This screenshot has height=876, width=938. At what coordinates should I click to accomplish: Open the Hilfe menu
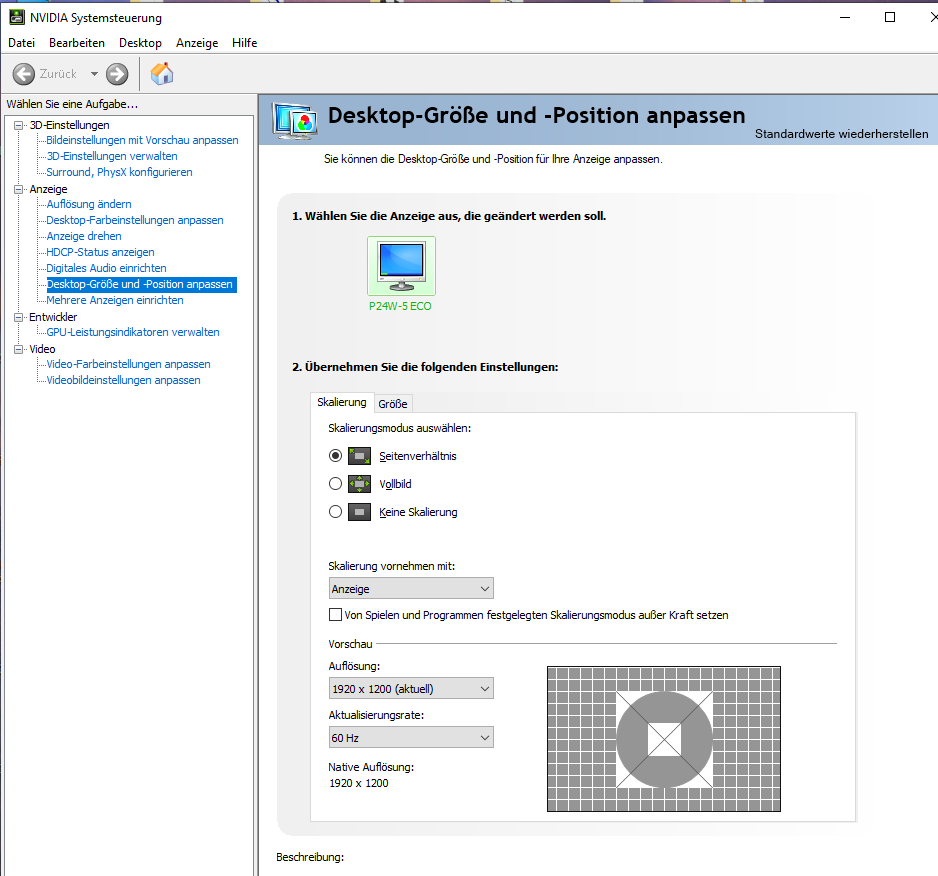pyautogui.click(x=245, y=43)
